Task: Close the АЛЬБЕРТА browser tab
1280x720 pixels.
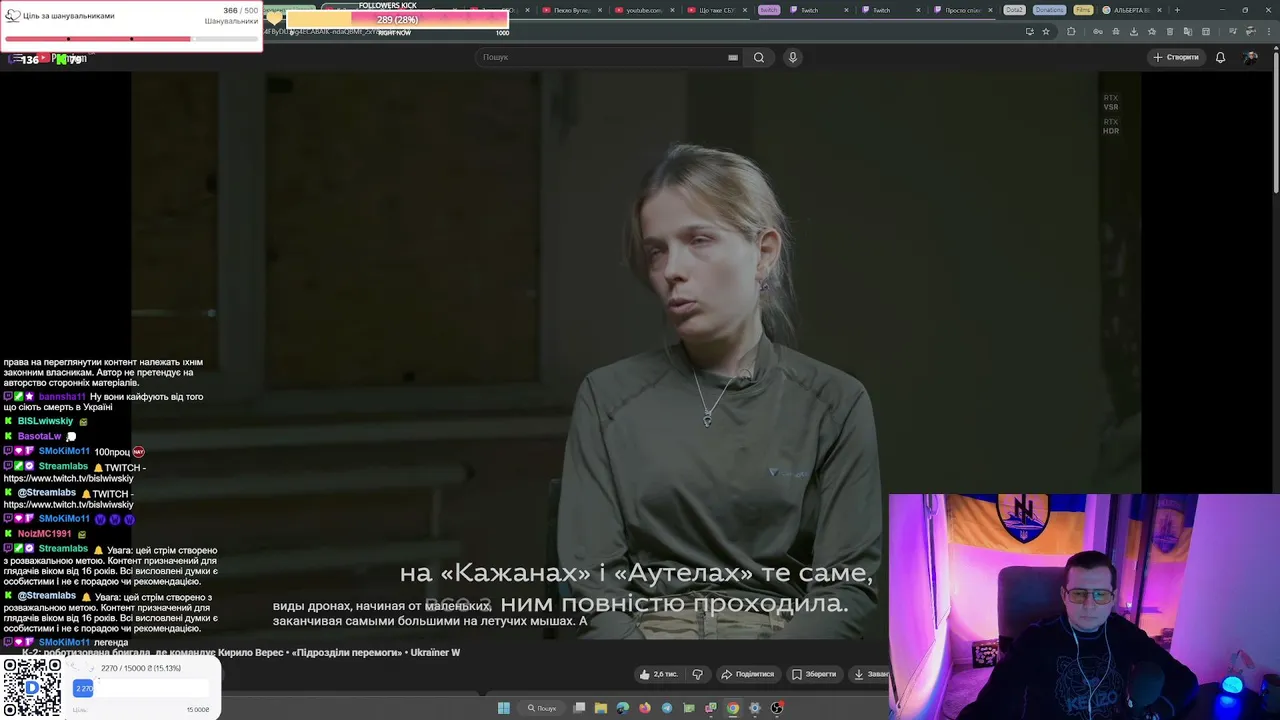Action: (x=1161, y=10)
